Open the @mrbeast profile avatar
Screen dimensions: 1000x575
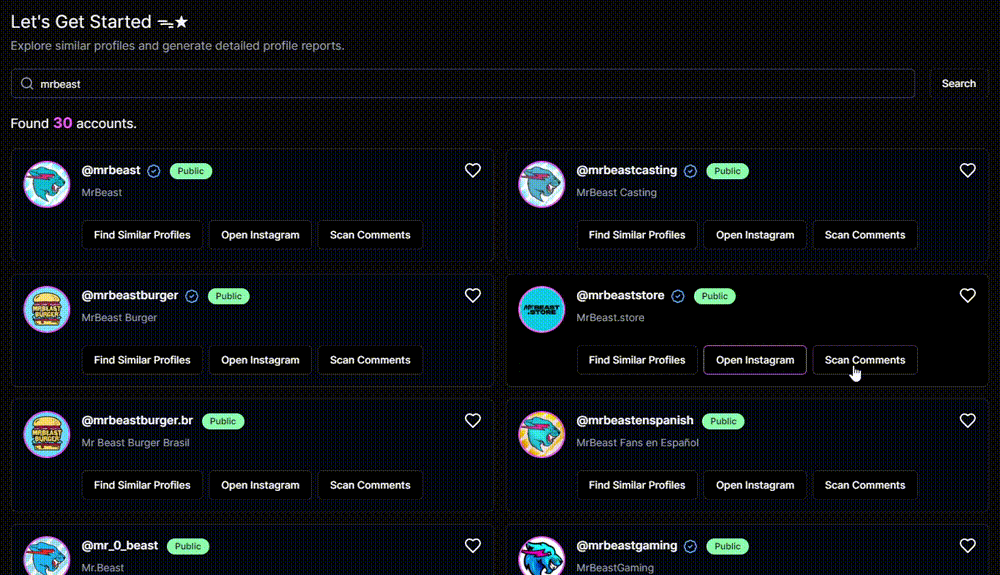47,184
